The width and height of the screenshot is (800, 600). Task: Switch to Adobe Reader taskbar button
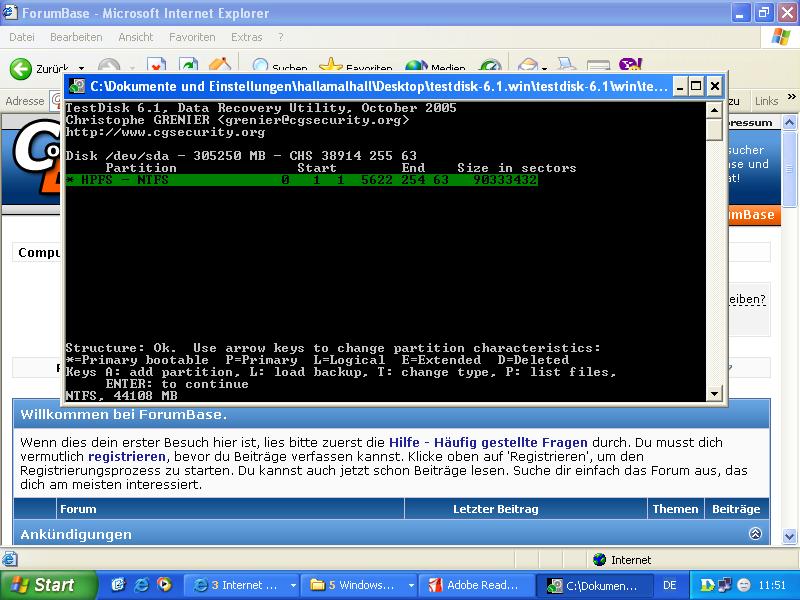click(477, 585)
